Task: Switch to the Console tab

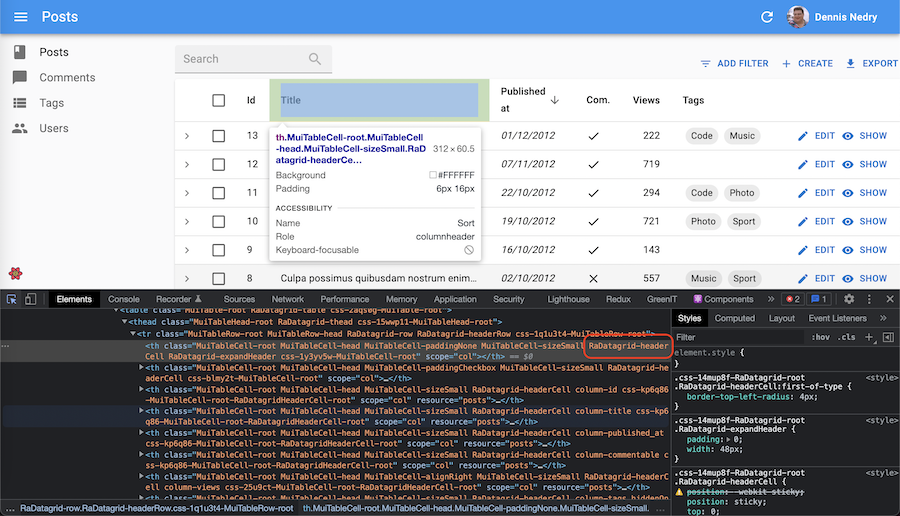Action: (x=124, y=299)
